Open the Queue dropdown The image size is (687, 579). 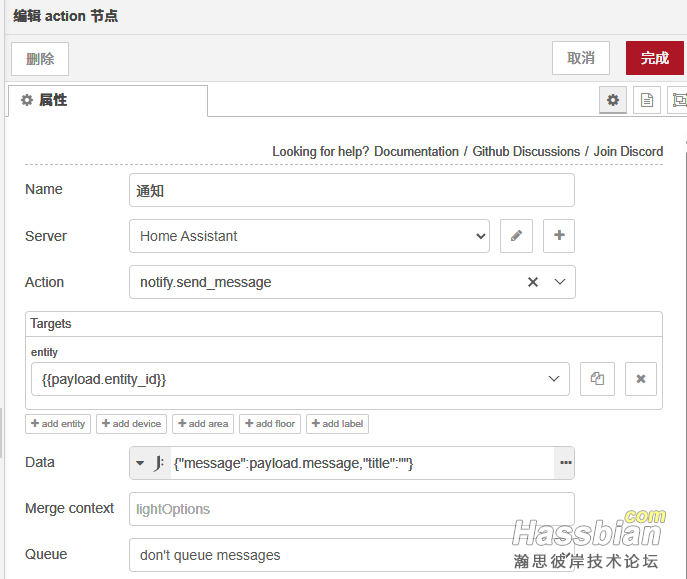tap(352, 555)
